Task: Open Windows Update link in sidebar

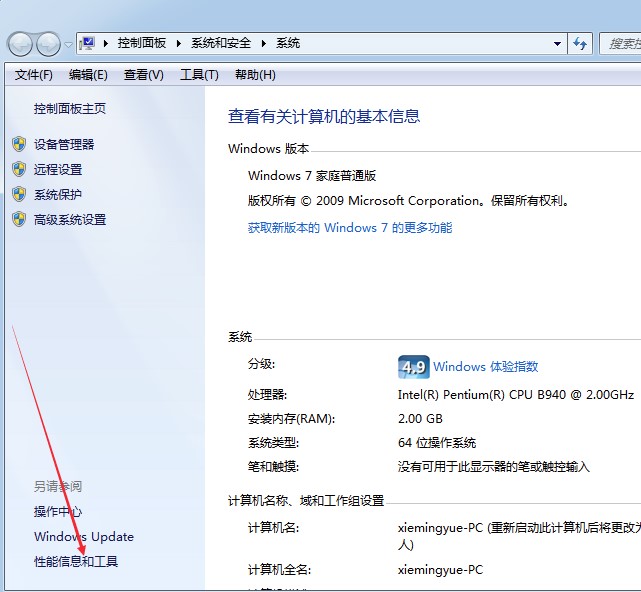Action: point(84,536)
